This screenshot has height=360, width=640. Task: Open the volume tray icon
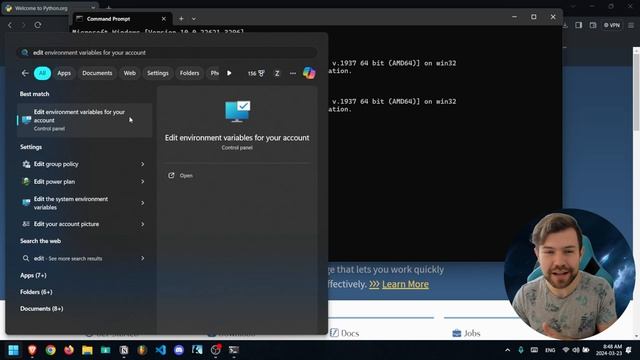click(x=576, y=350)
